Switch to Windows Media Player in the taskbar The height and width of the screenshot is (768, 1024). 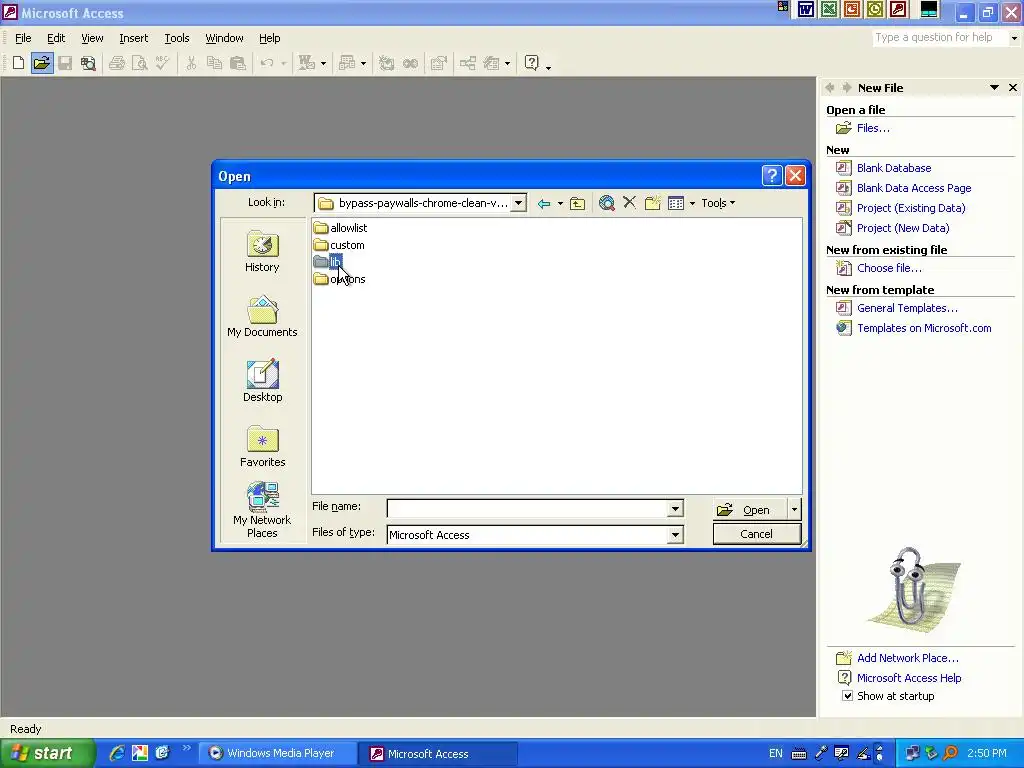pos(278,754)
